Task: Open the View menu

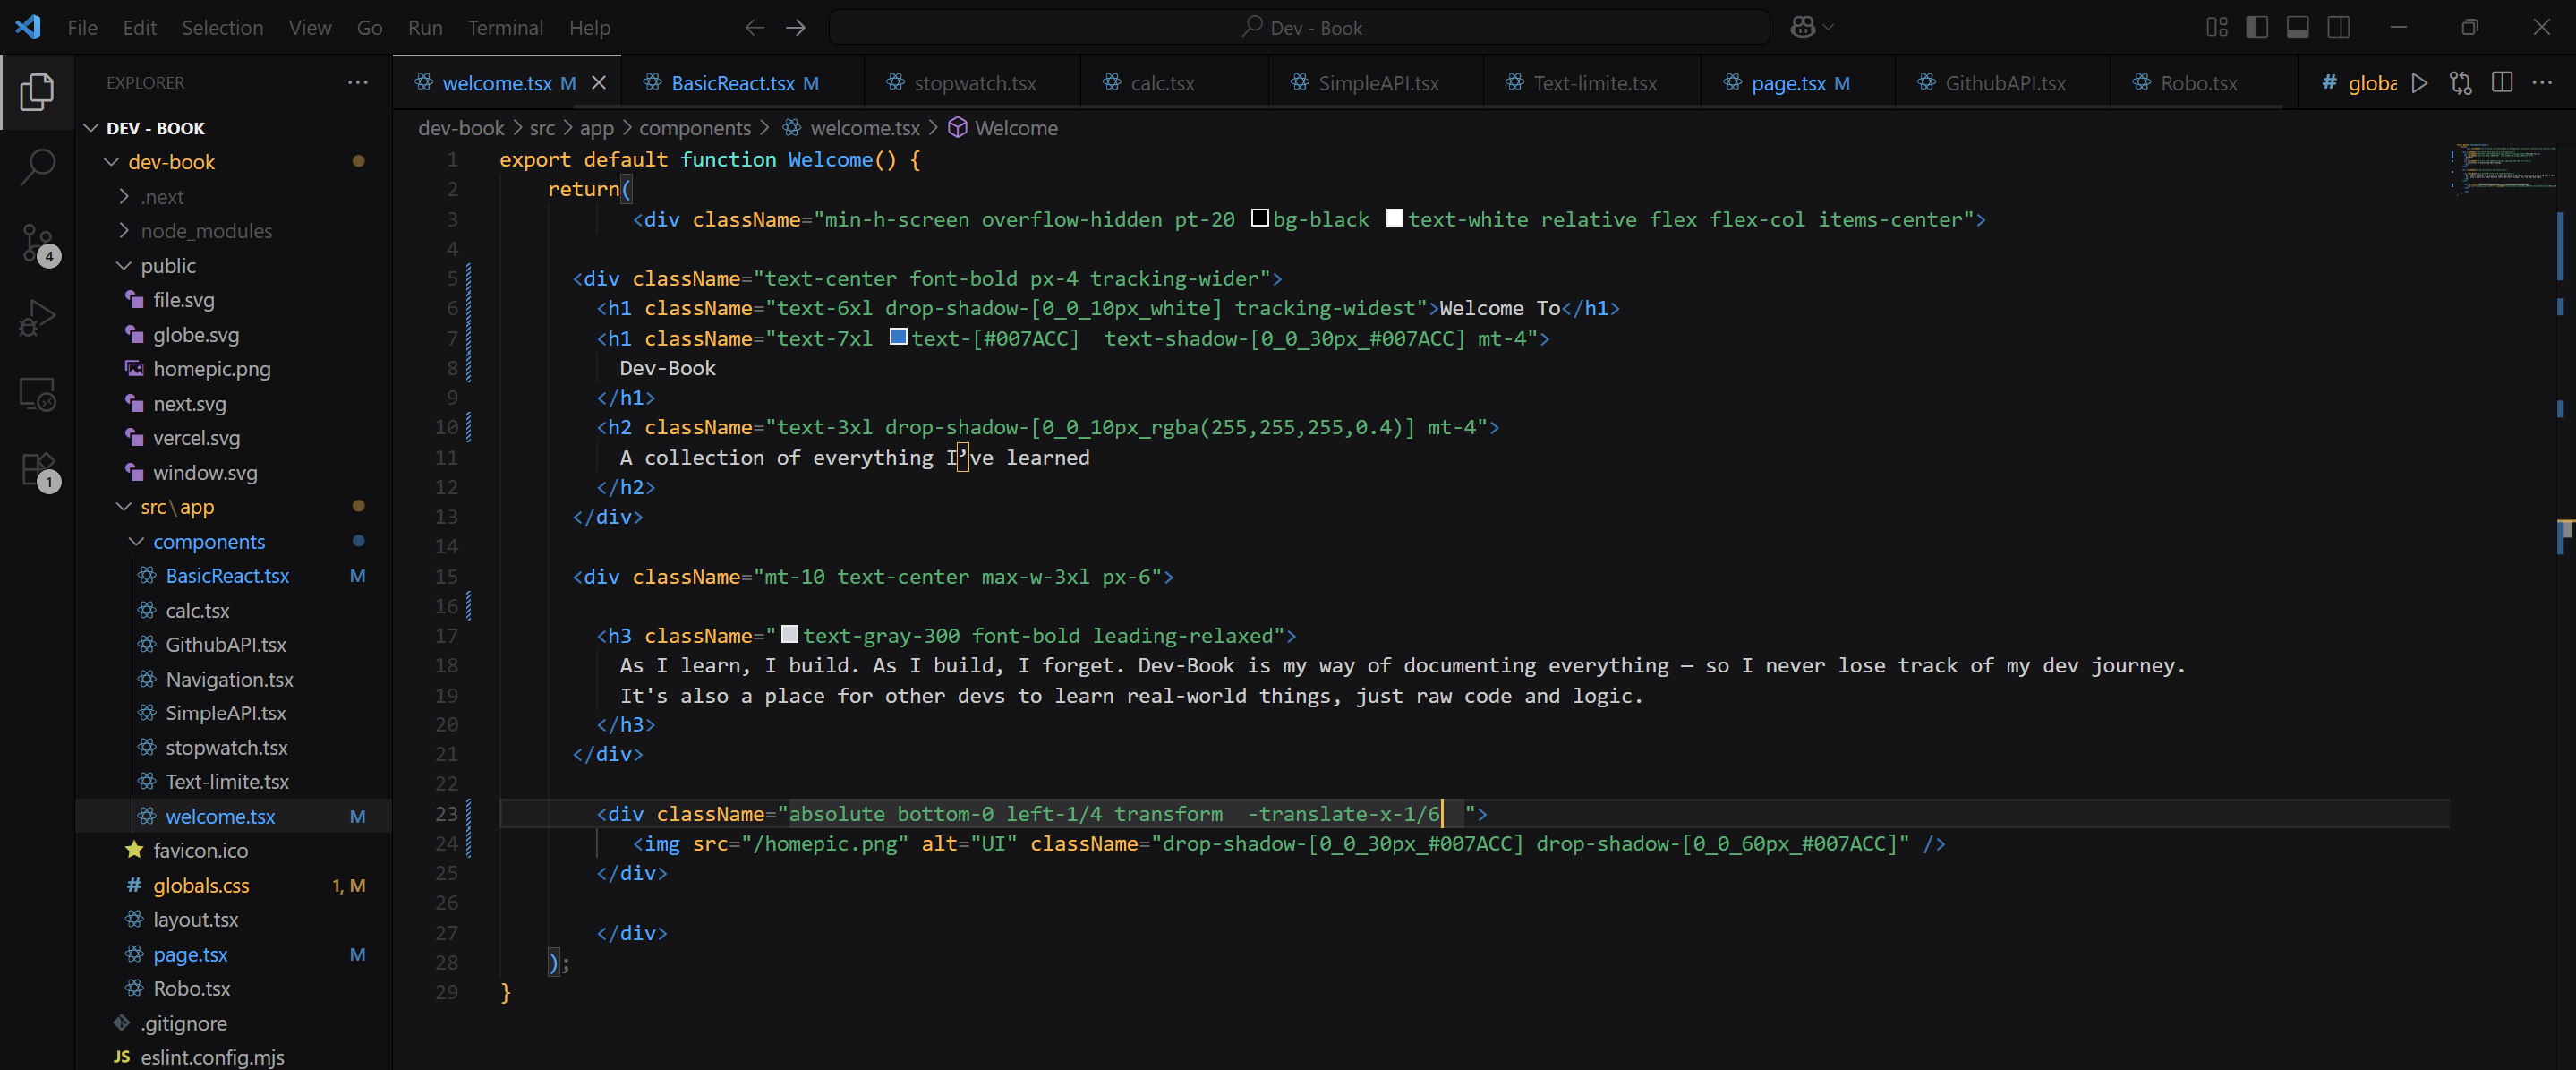Action: point(310,28)
